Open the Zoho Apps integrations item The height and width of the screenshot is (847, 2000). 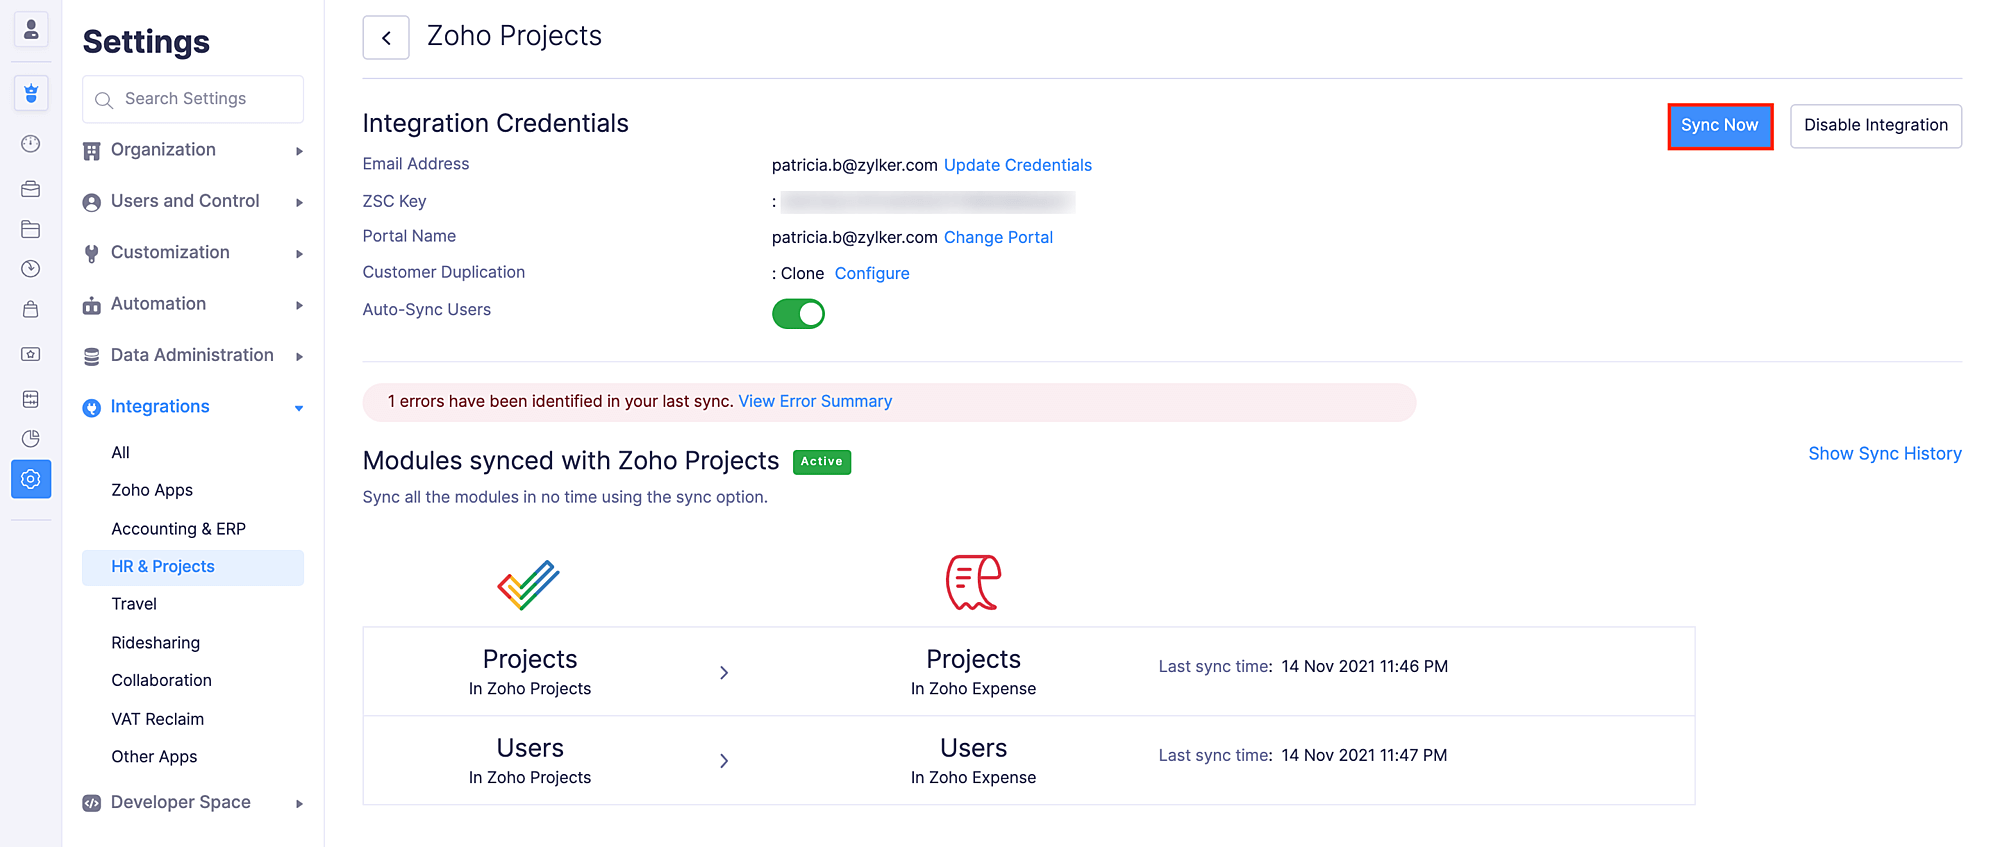click(152, 490)
